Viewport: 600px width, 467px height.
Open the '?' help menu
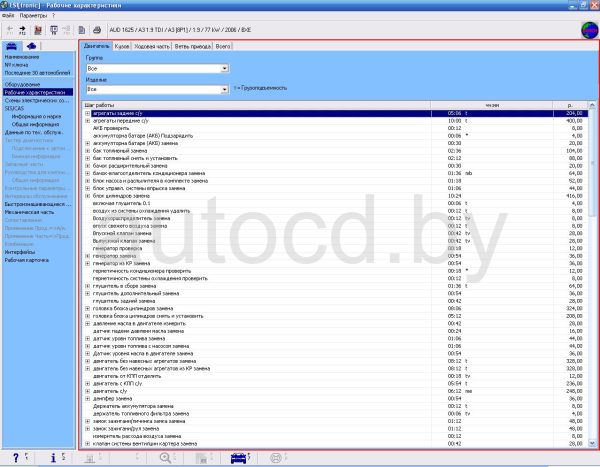[54, 16]
